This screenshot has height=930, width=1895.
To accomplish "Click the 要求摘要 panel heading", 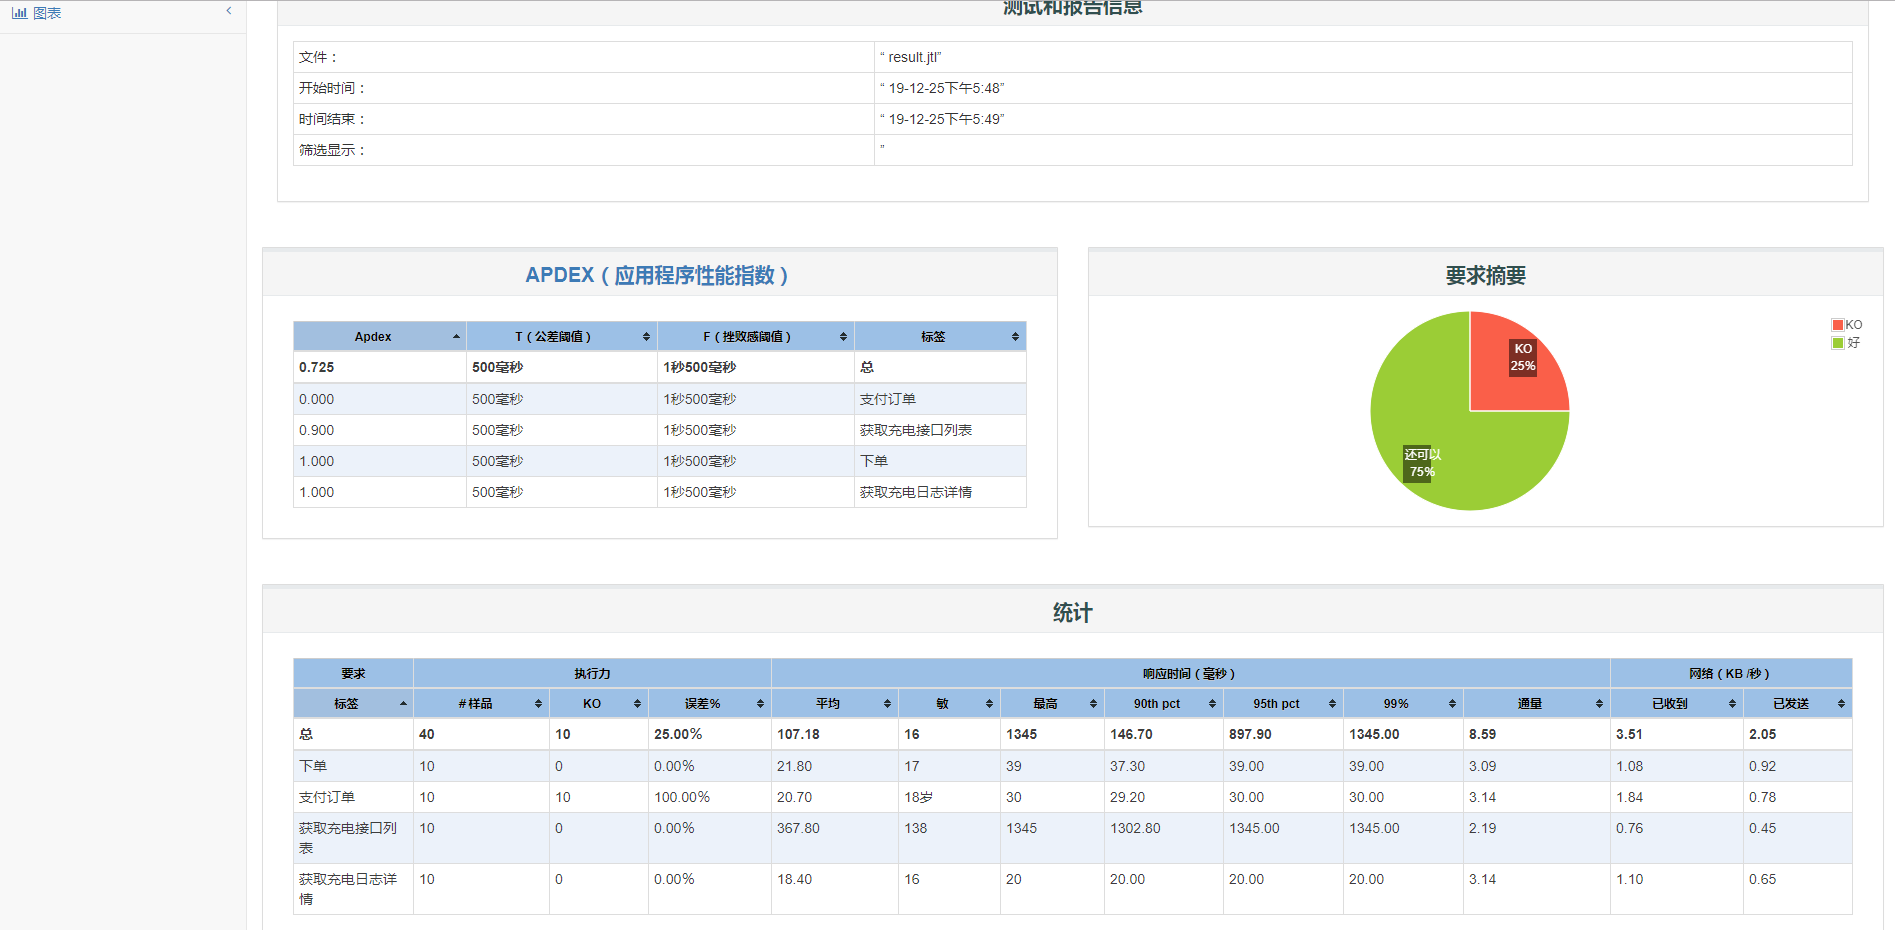I will 1485,275.
